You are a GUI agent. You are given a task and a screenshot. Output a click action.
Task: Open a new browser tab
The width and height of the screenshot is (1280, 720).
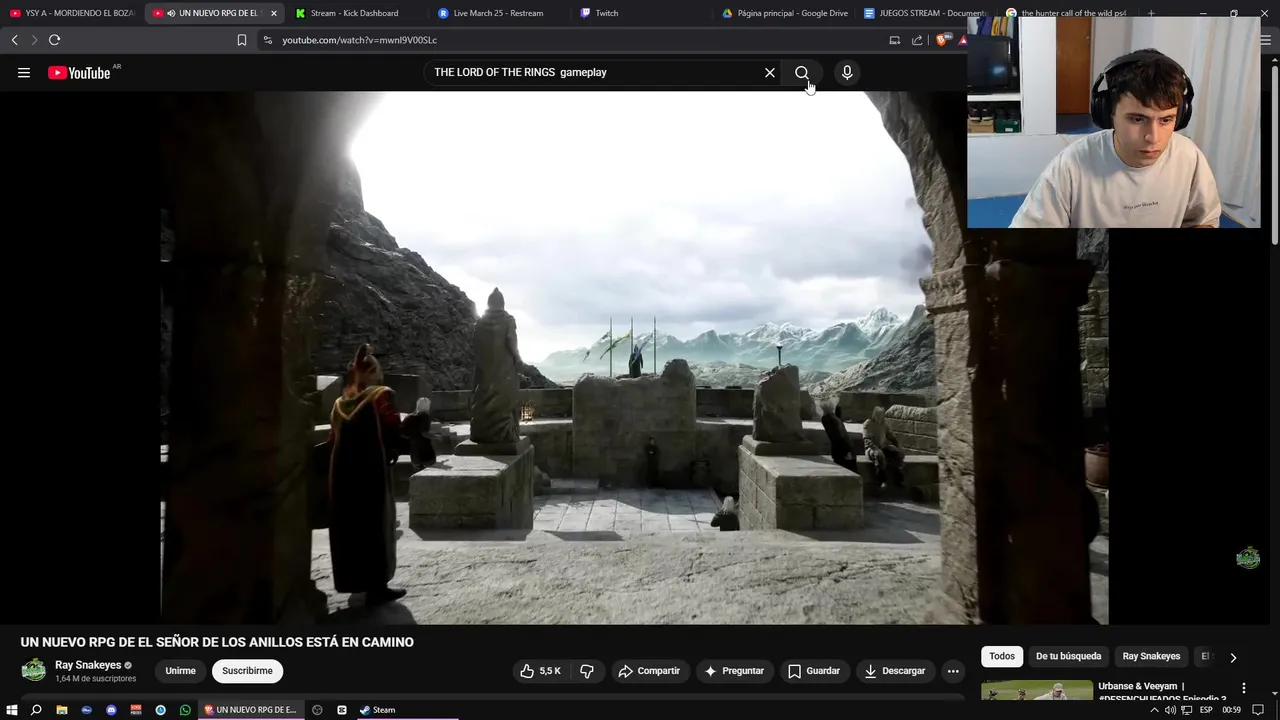tap(1151, 13)
